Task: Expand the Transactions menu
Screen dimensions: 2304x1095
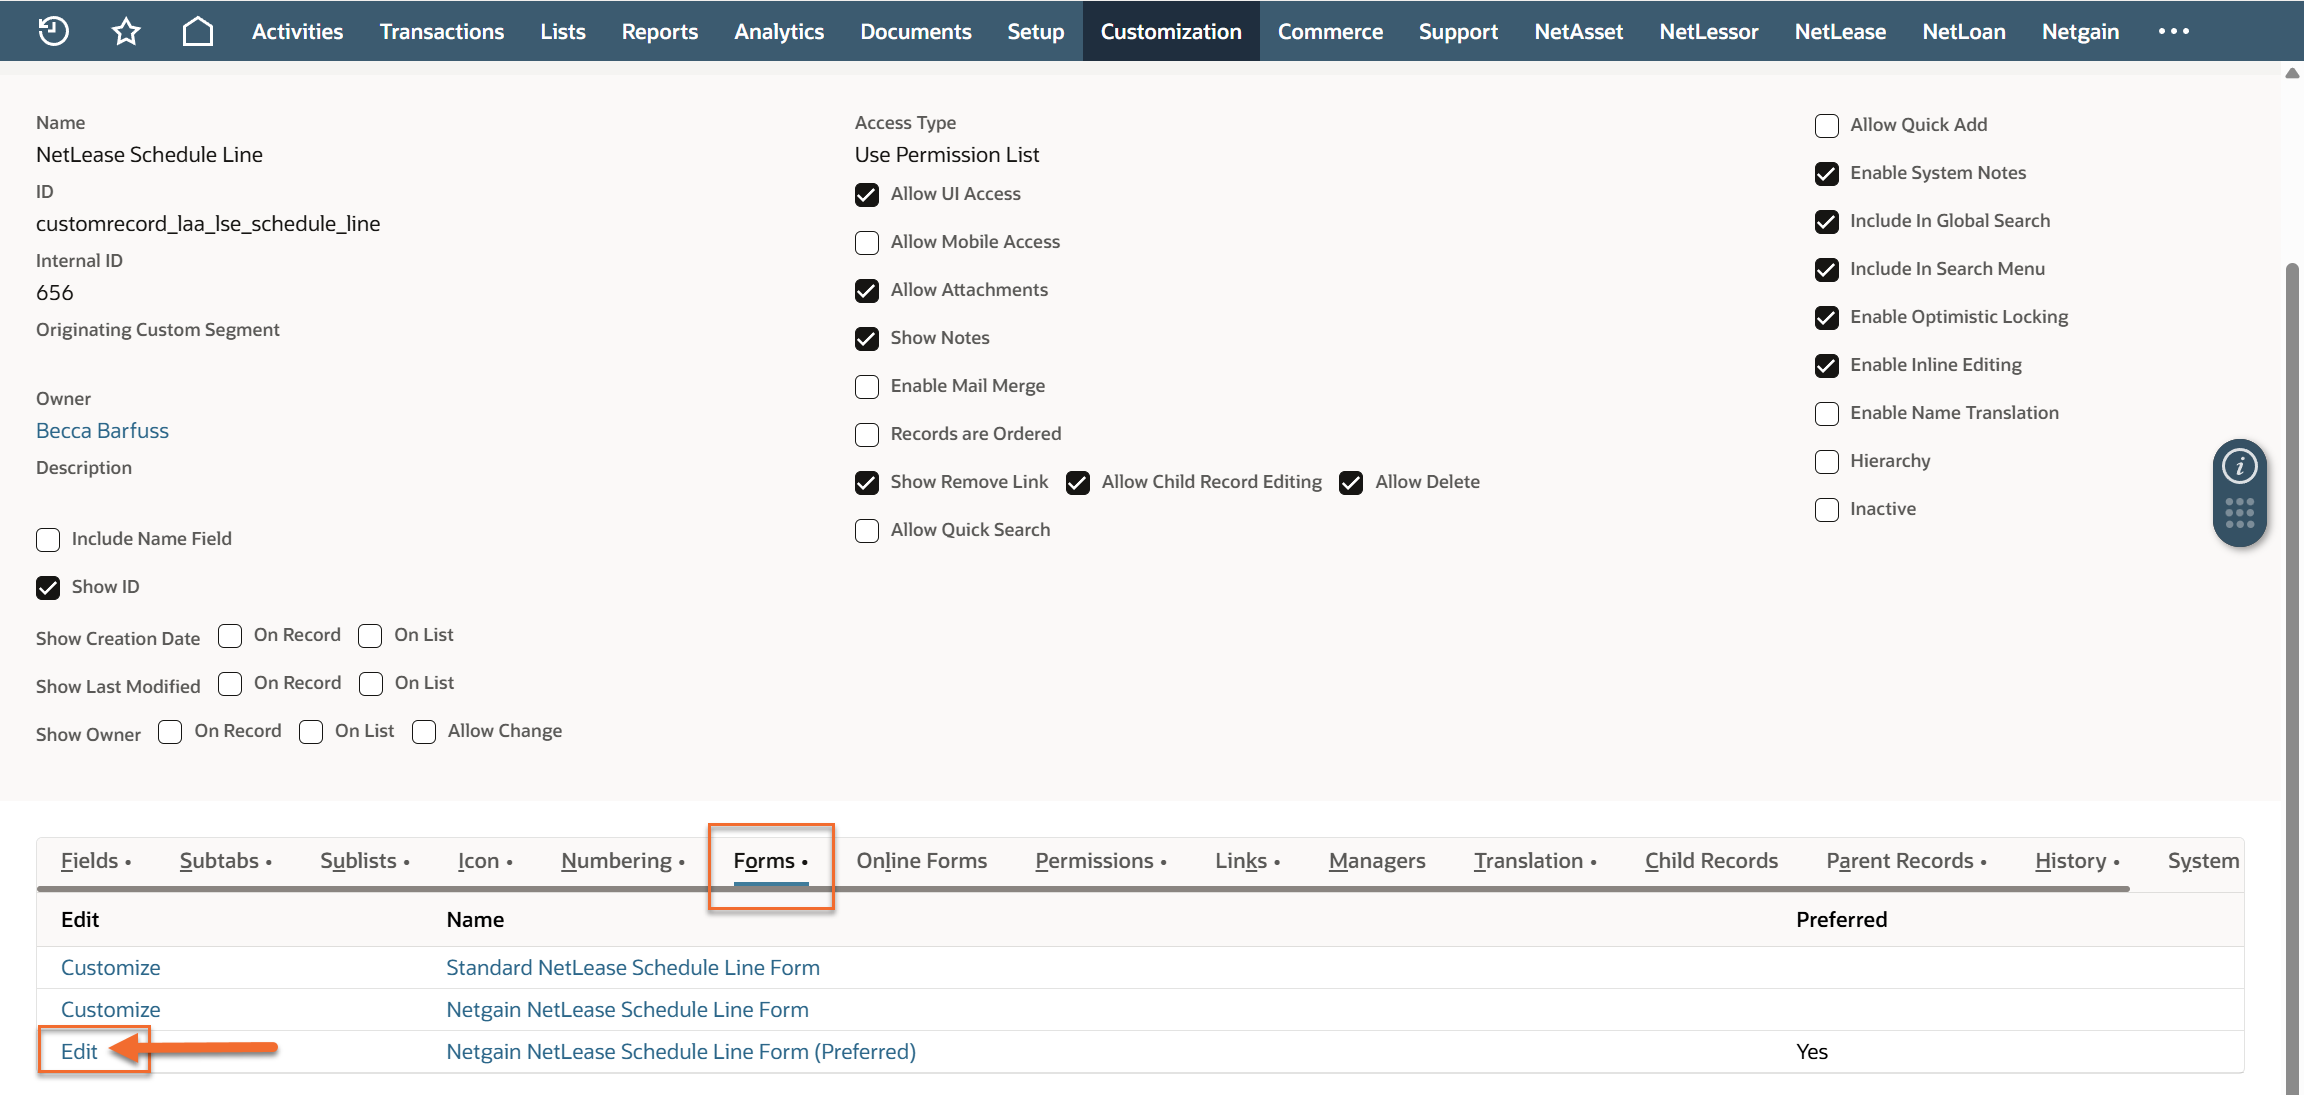Action: [441, 31]
